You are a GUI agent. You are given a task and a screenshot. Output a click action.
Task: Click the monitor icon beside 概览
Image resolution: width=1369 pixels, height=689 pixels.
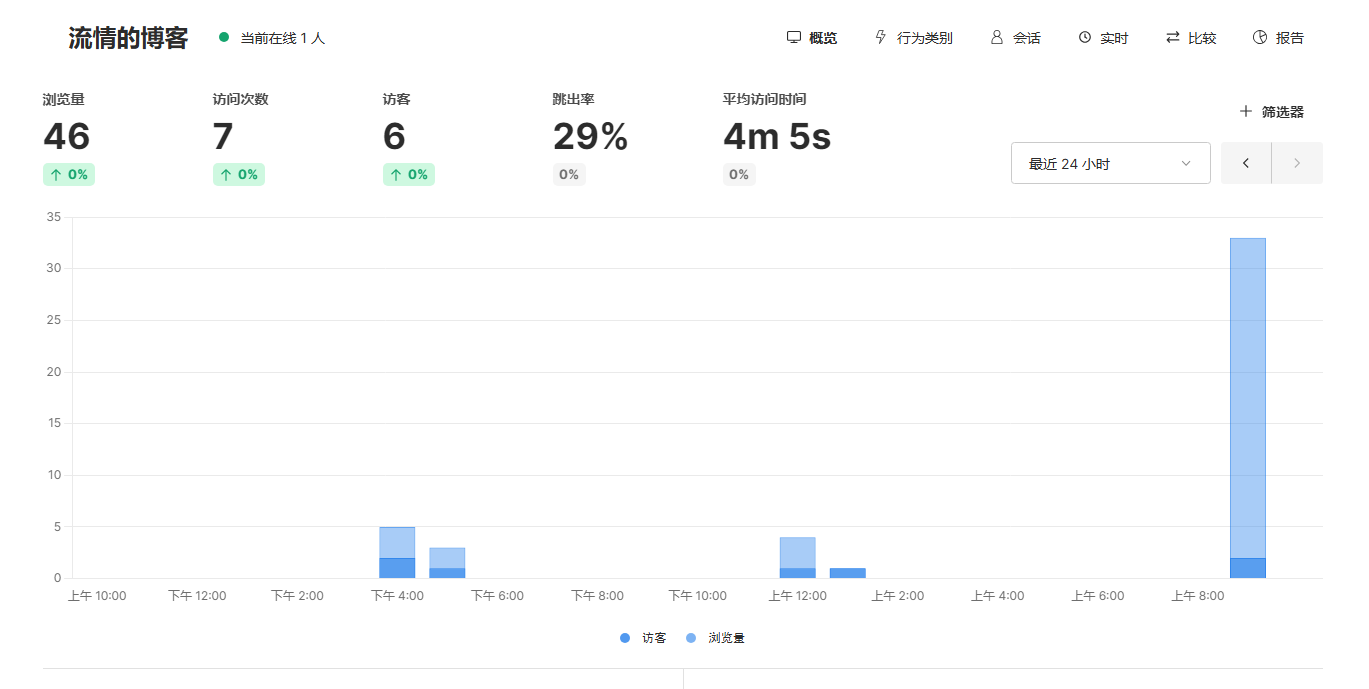tap(794, 38)
